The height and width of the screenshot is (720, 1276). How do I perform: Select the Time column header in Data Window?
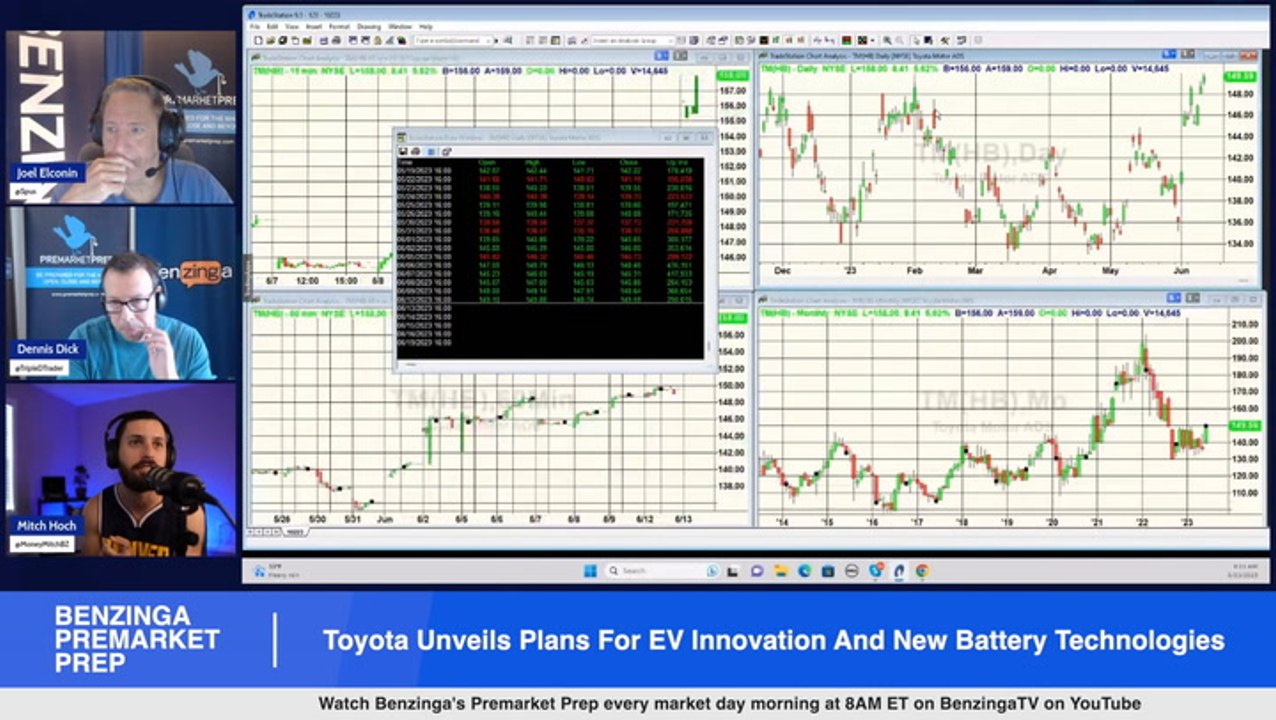tap(405, 162)
